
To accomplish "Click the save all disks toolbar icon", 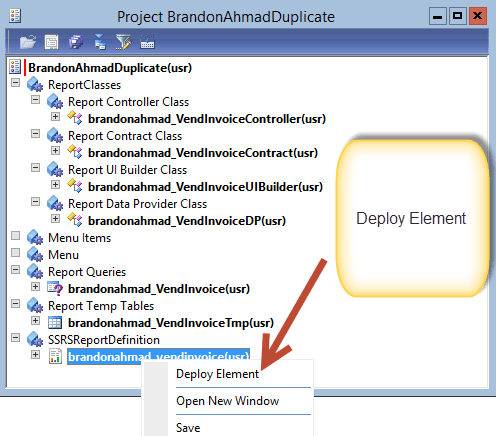I will coord(76,42).
